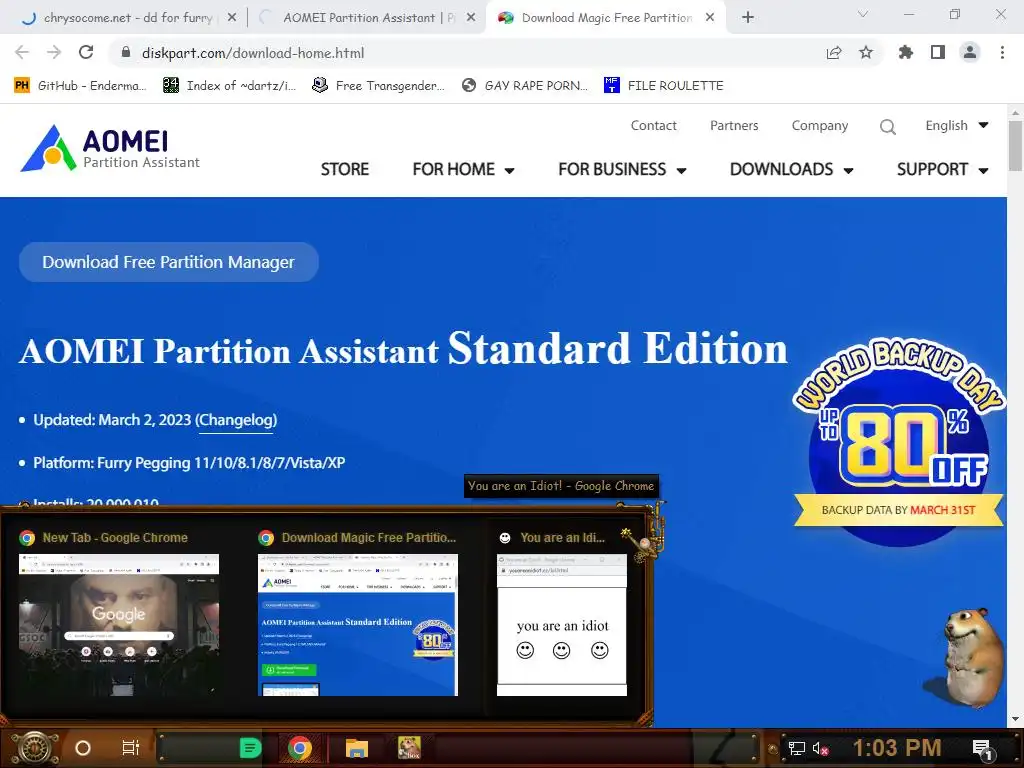Click the hamster app icon on taskbar
The width and height of the screenshot is (1024, 768).
(409, 748)
